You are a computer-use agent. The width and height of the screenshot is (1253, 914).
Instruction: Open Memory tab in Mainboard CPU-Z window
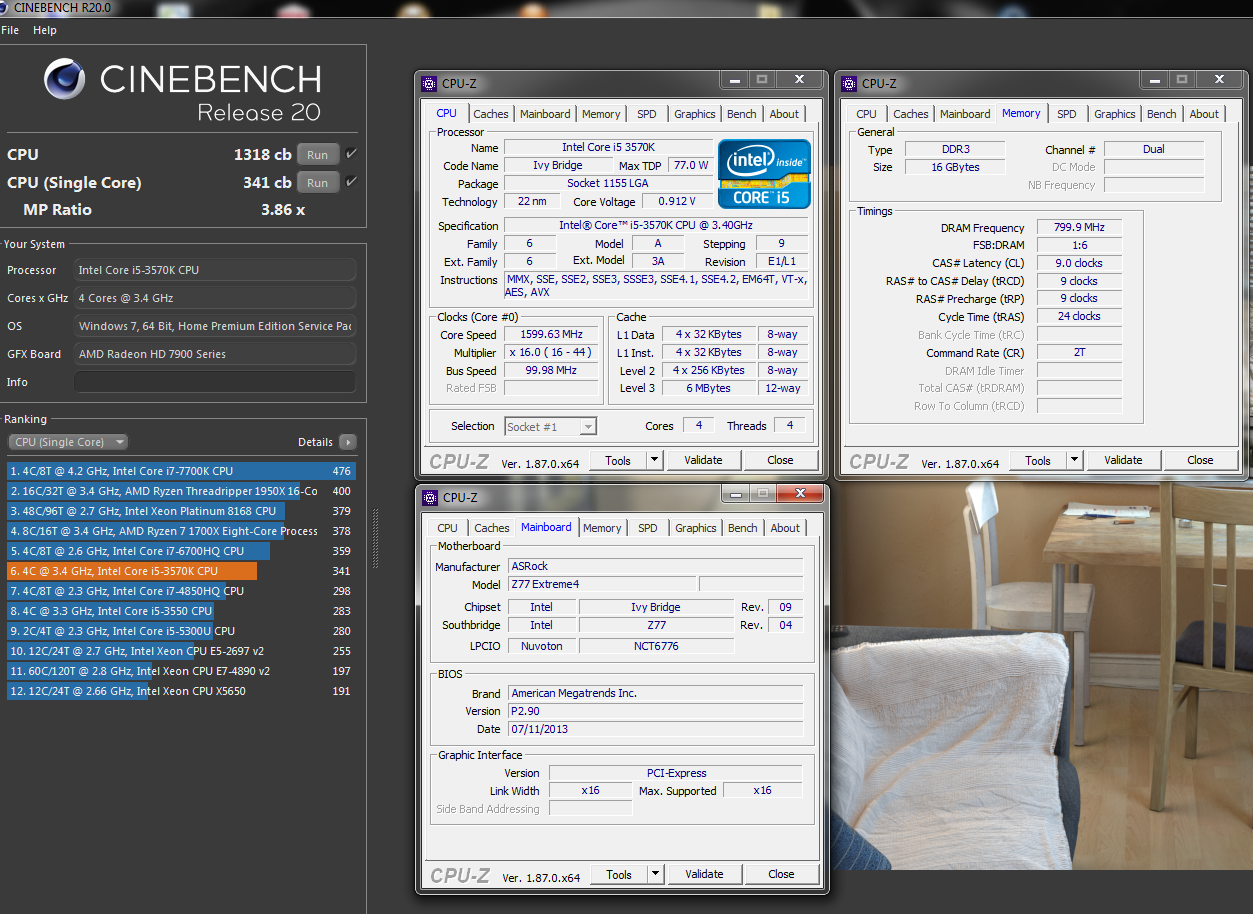coord(602,528)
